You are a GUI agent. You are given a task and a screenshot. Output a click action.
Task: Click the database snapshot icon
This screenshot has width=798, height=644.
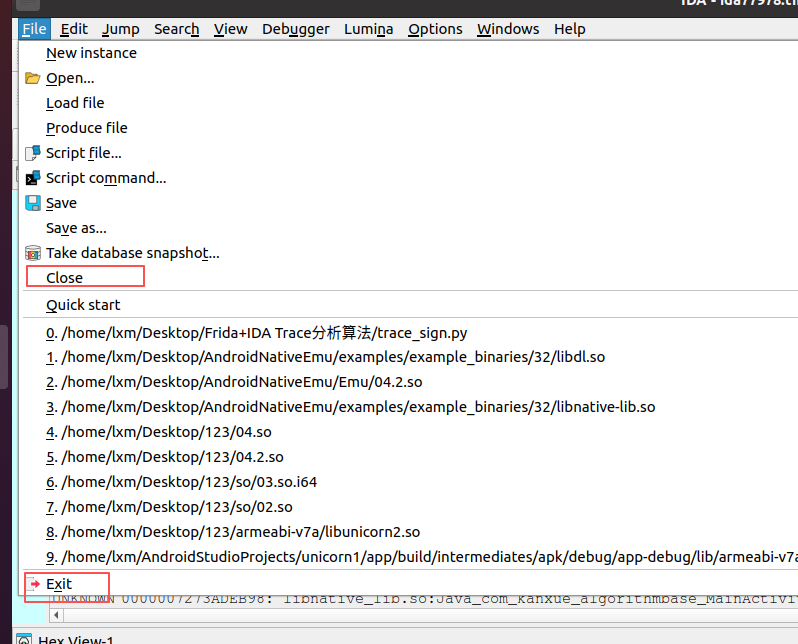click(x=33, y=253)
